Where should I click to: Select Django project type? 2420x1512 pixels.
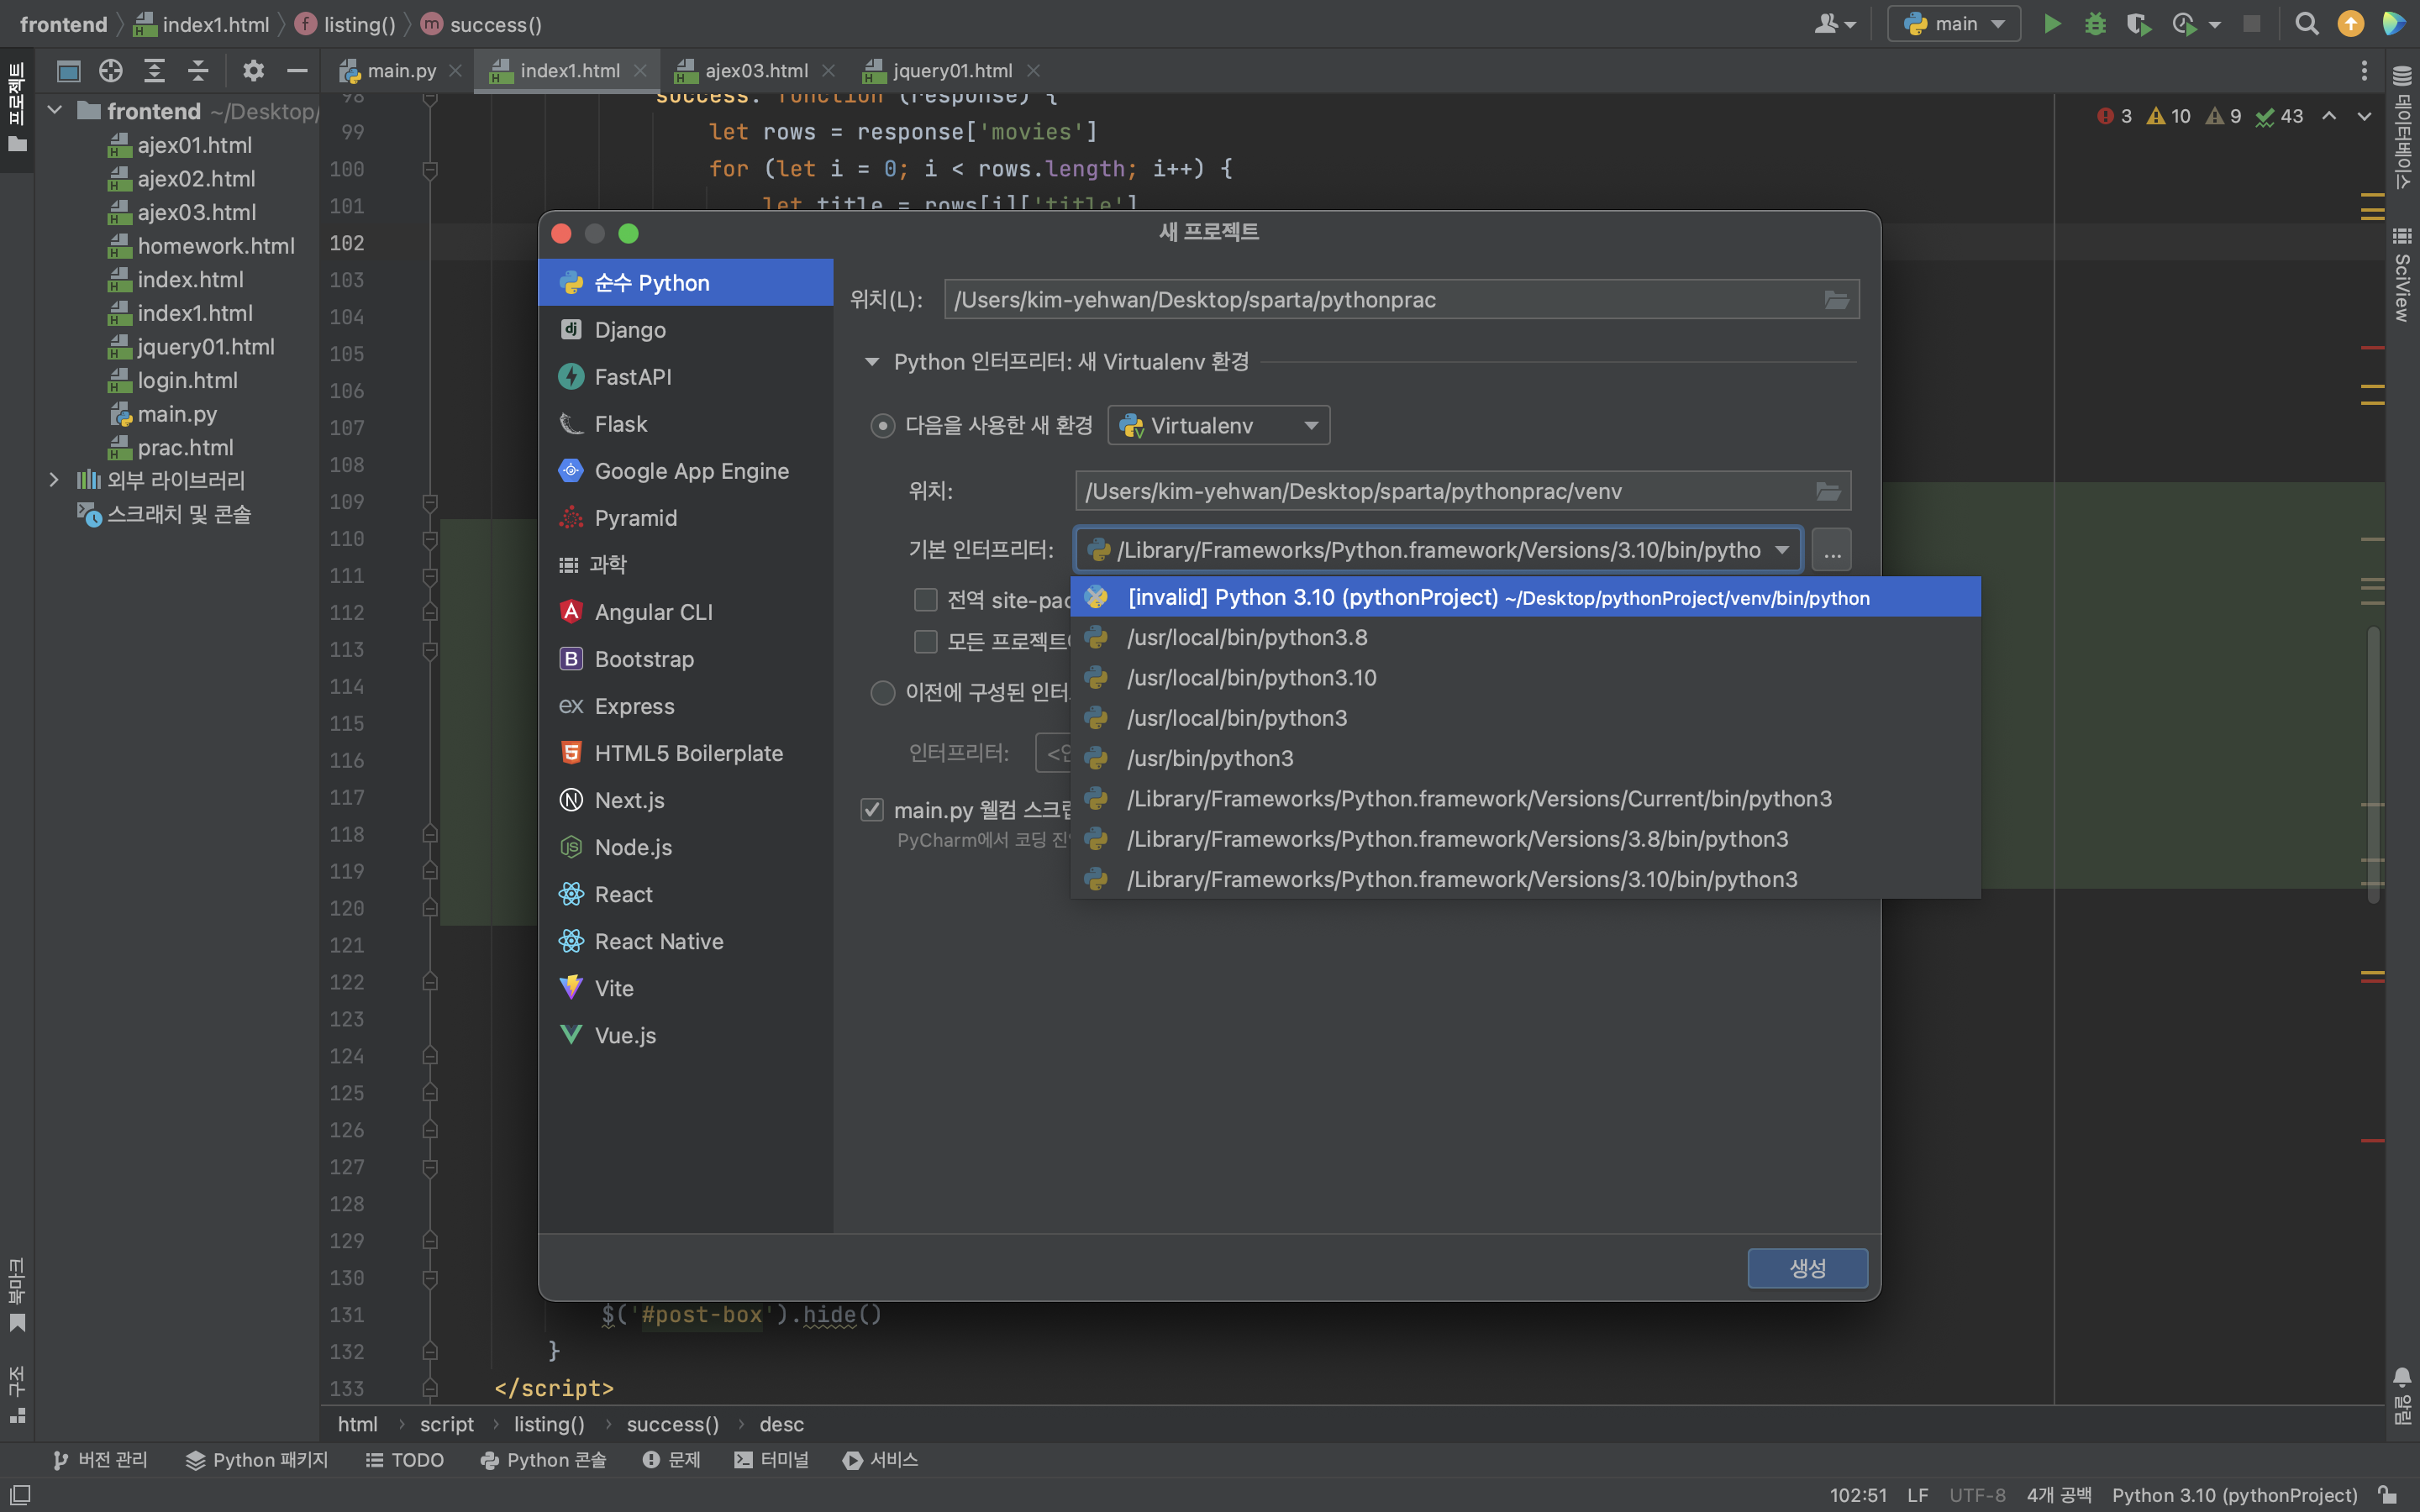coord(686,330)
